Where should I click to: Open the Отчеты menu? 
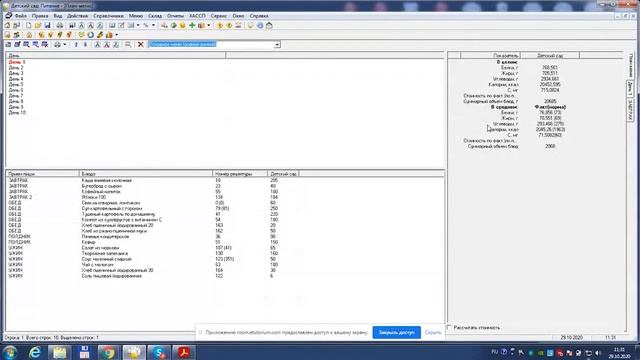click(x=176, y=16)
